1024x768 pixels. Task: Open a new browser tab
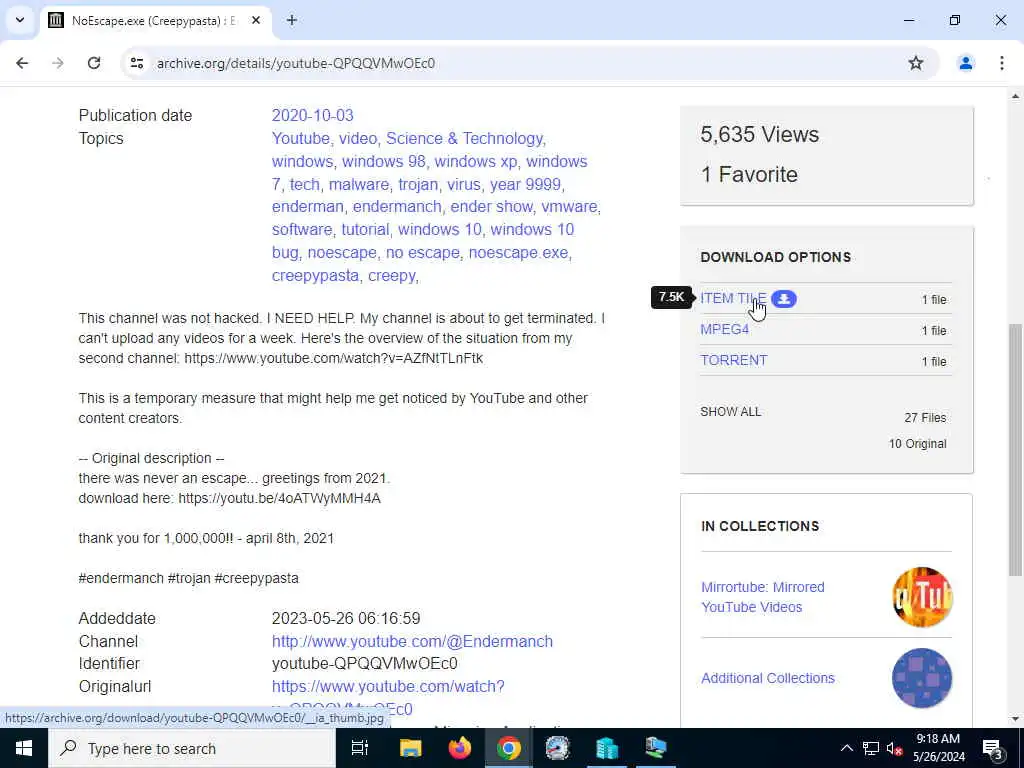(292, 20)
